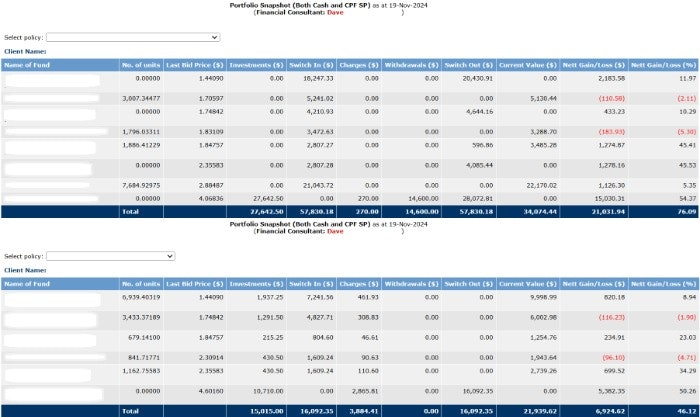Click 'Charges ($)' header in the lower table
This screenshot has width=700, height=417.
pos(359,284)
